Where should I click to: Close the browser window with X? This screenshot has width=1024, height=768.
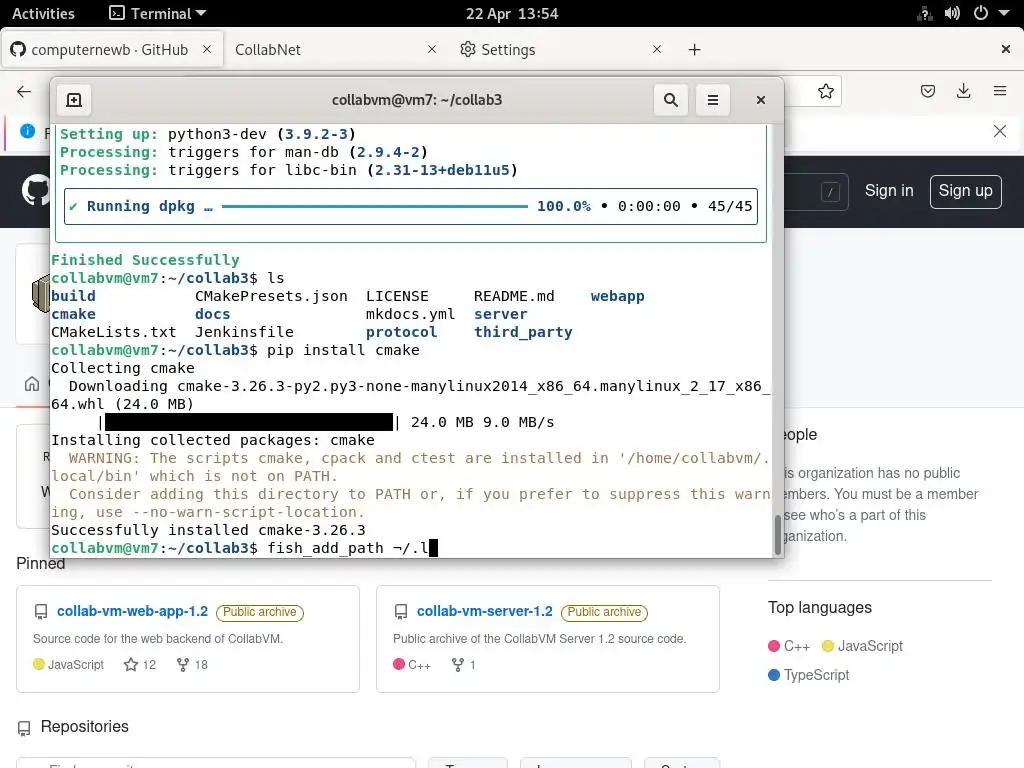pos(1006,49)
